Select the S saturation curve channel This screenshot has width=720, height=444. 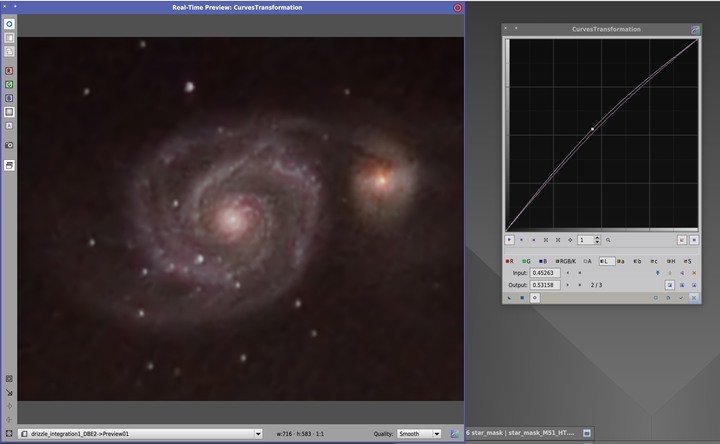687,261
